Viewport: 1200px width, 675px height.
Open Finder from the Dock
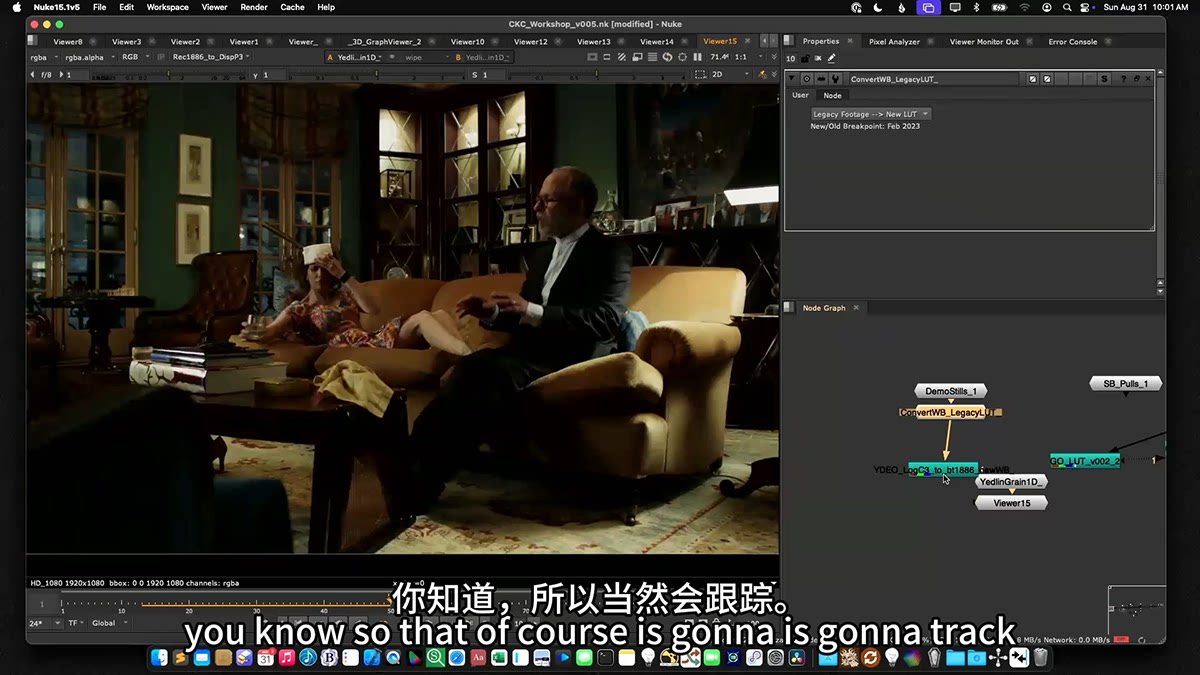pos(159,657)
